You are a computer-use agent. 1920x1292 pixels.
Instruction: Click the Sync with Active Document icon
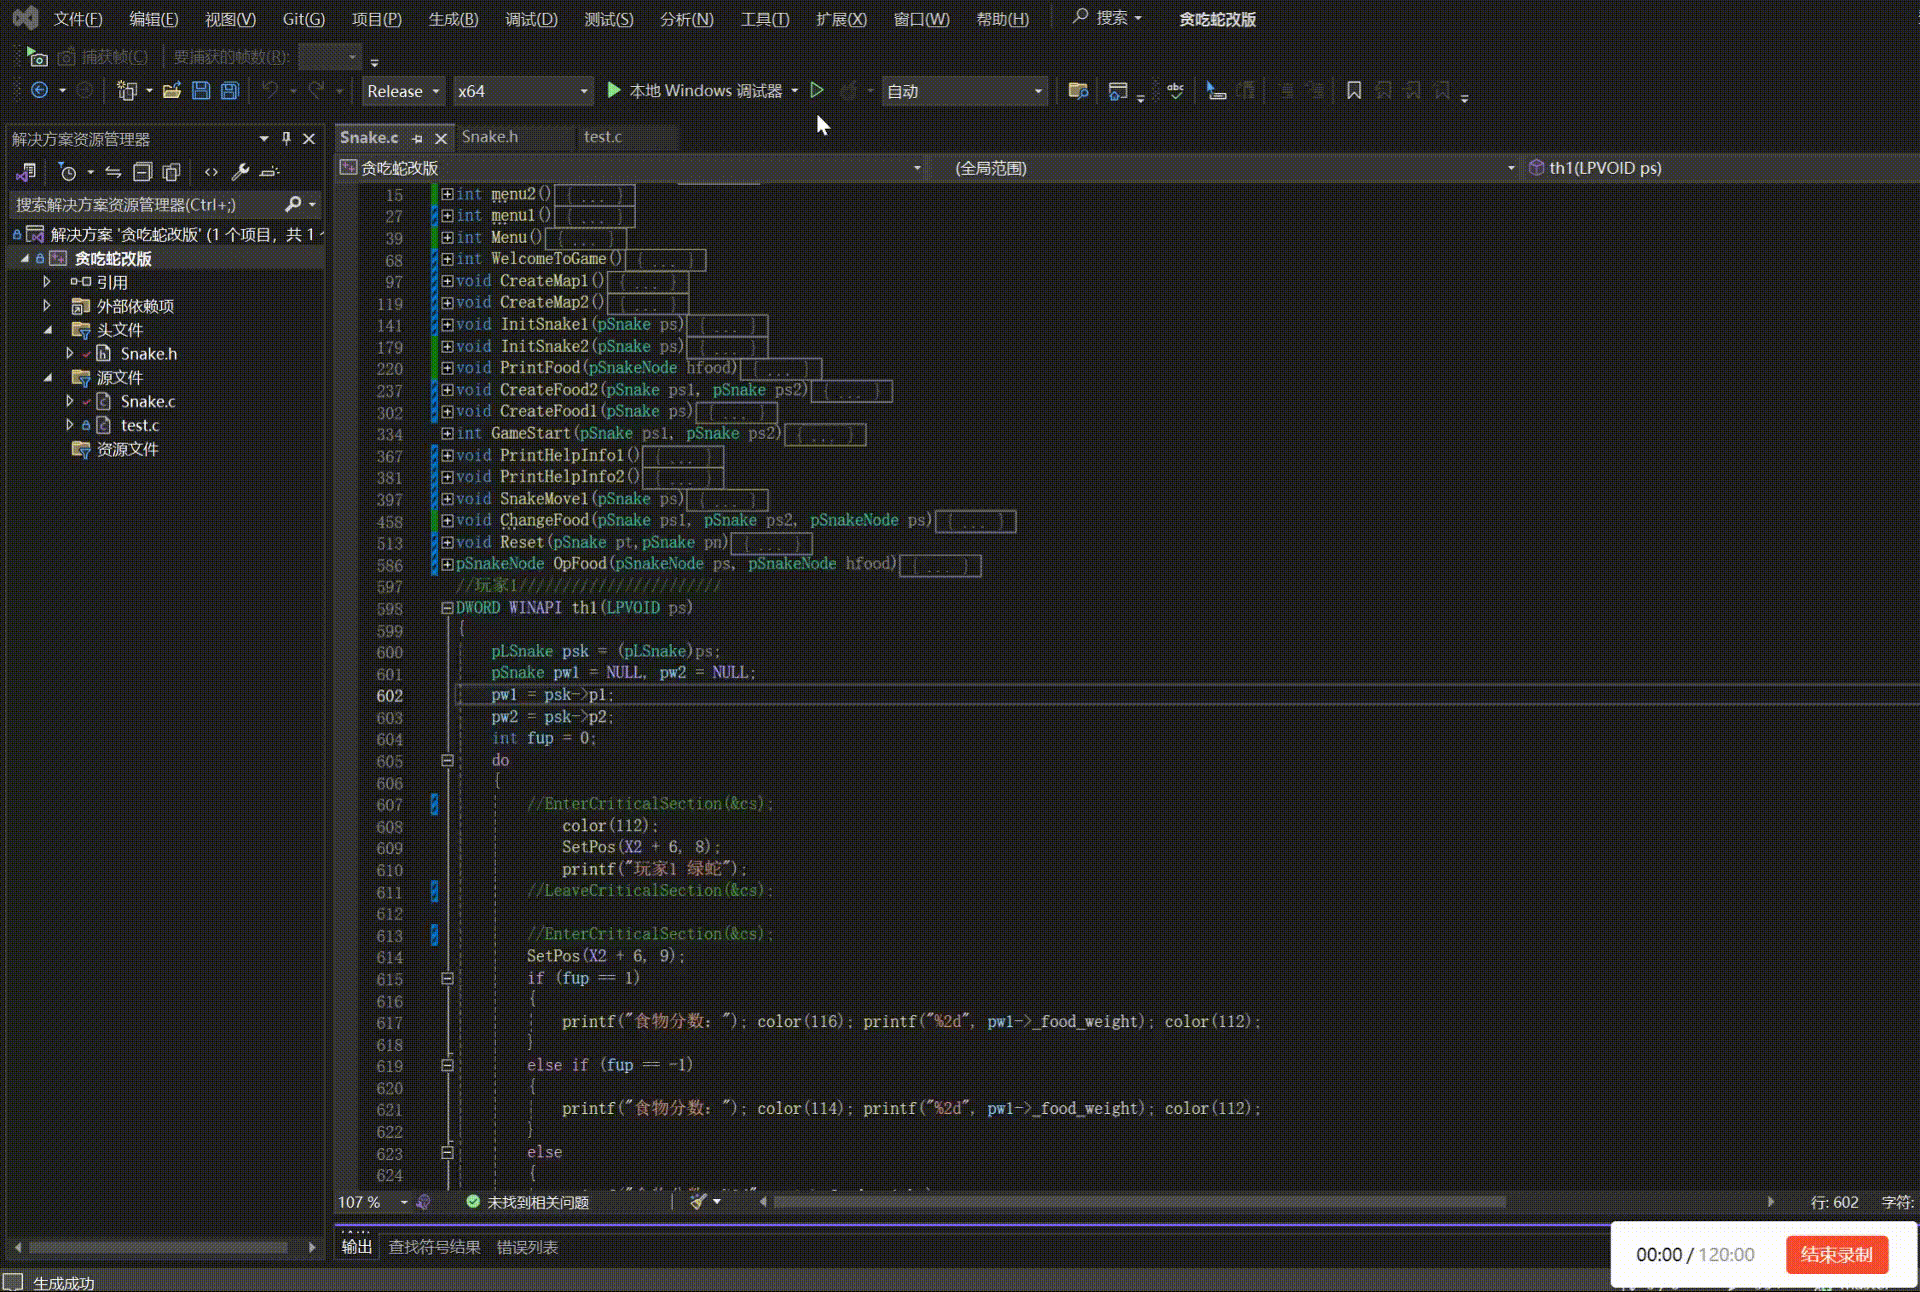(x=113, y=172)
